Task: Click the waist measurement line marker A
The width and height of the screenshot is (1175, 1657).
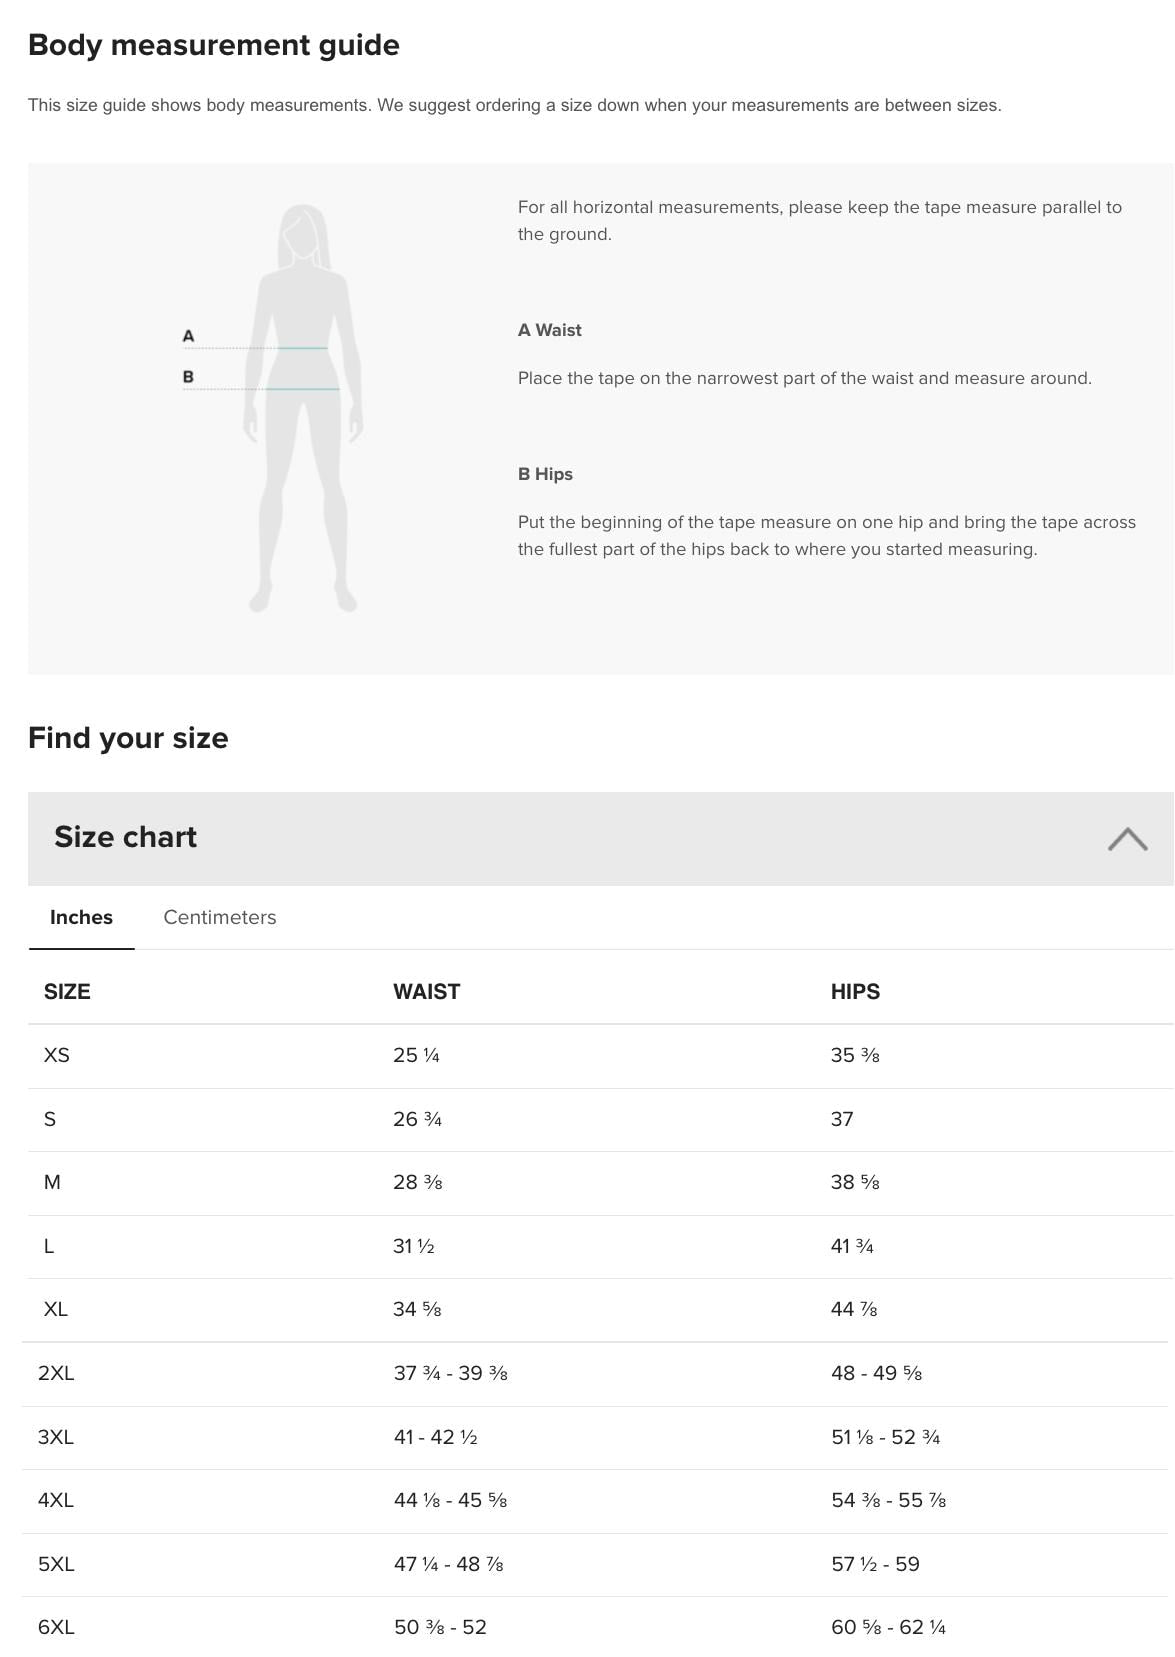Action: click(187, 336)
